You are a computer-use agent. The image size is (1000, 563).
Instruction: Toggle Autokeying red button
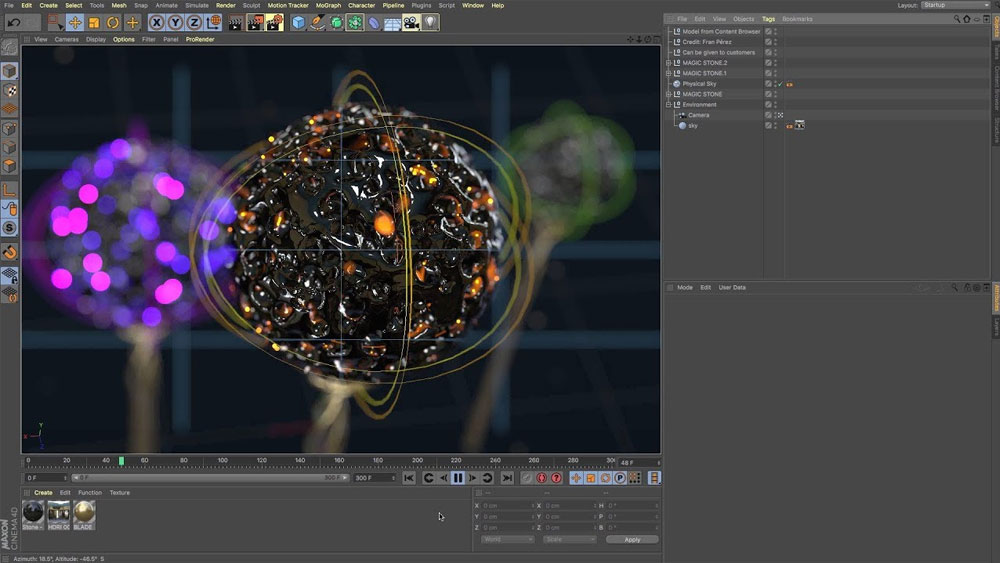pos(541,478)
